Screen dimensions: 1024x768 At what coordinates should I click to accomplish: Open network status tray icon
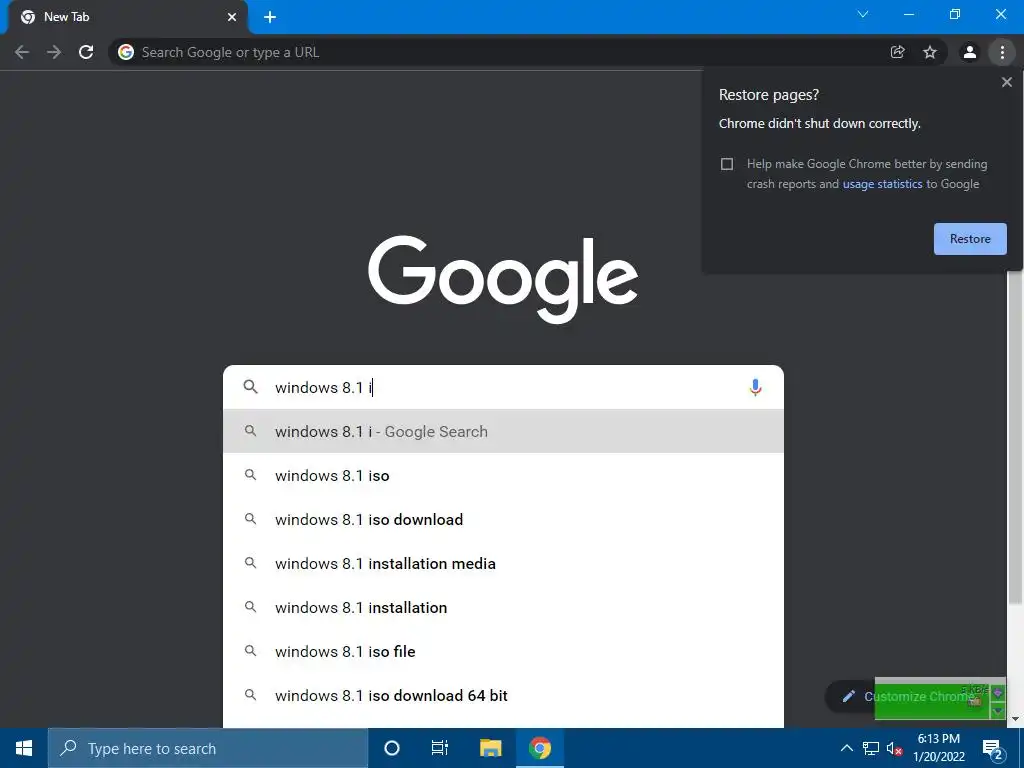tap(871, 748)
